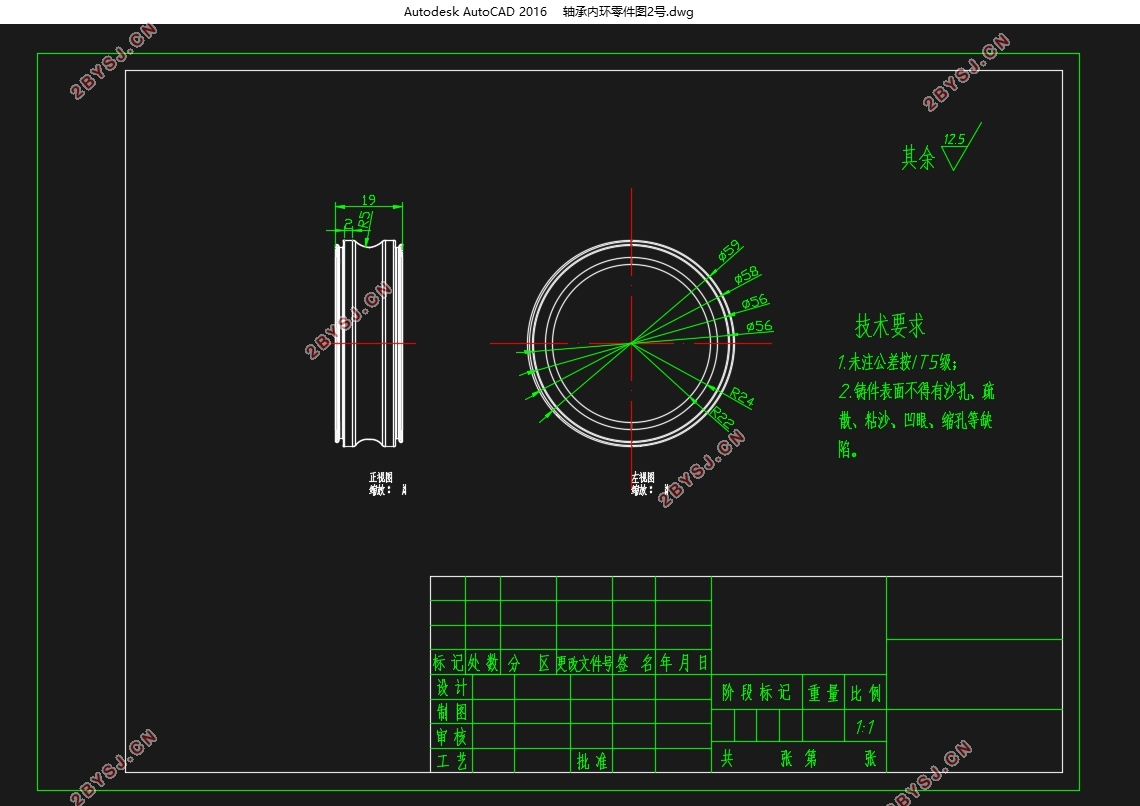Click the 批准 label in title block
The width and height of the screenshot is (1140, 806).
tap(592, 761)
